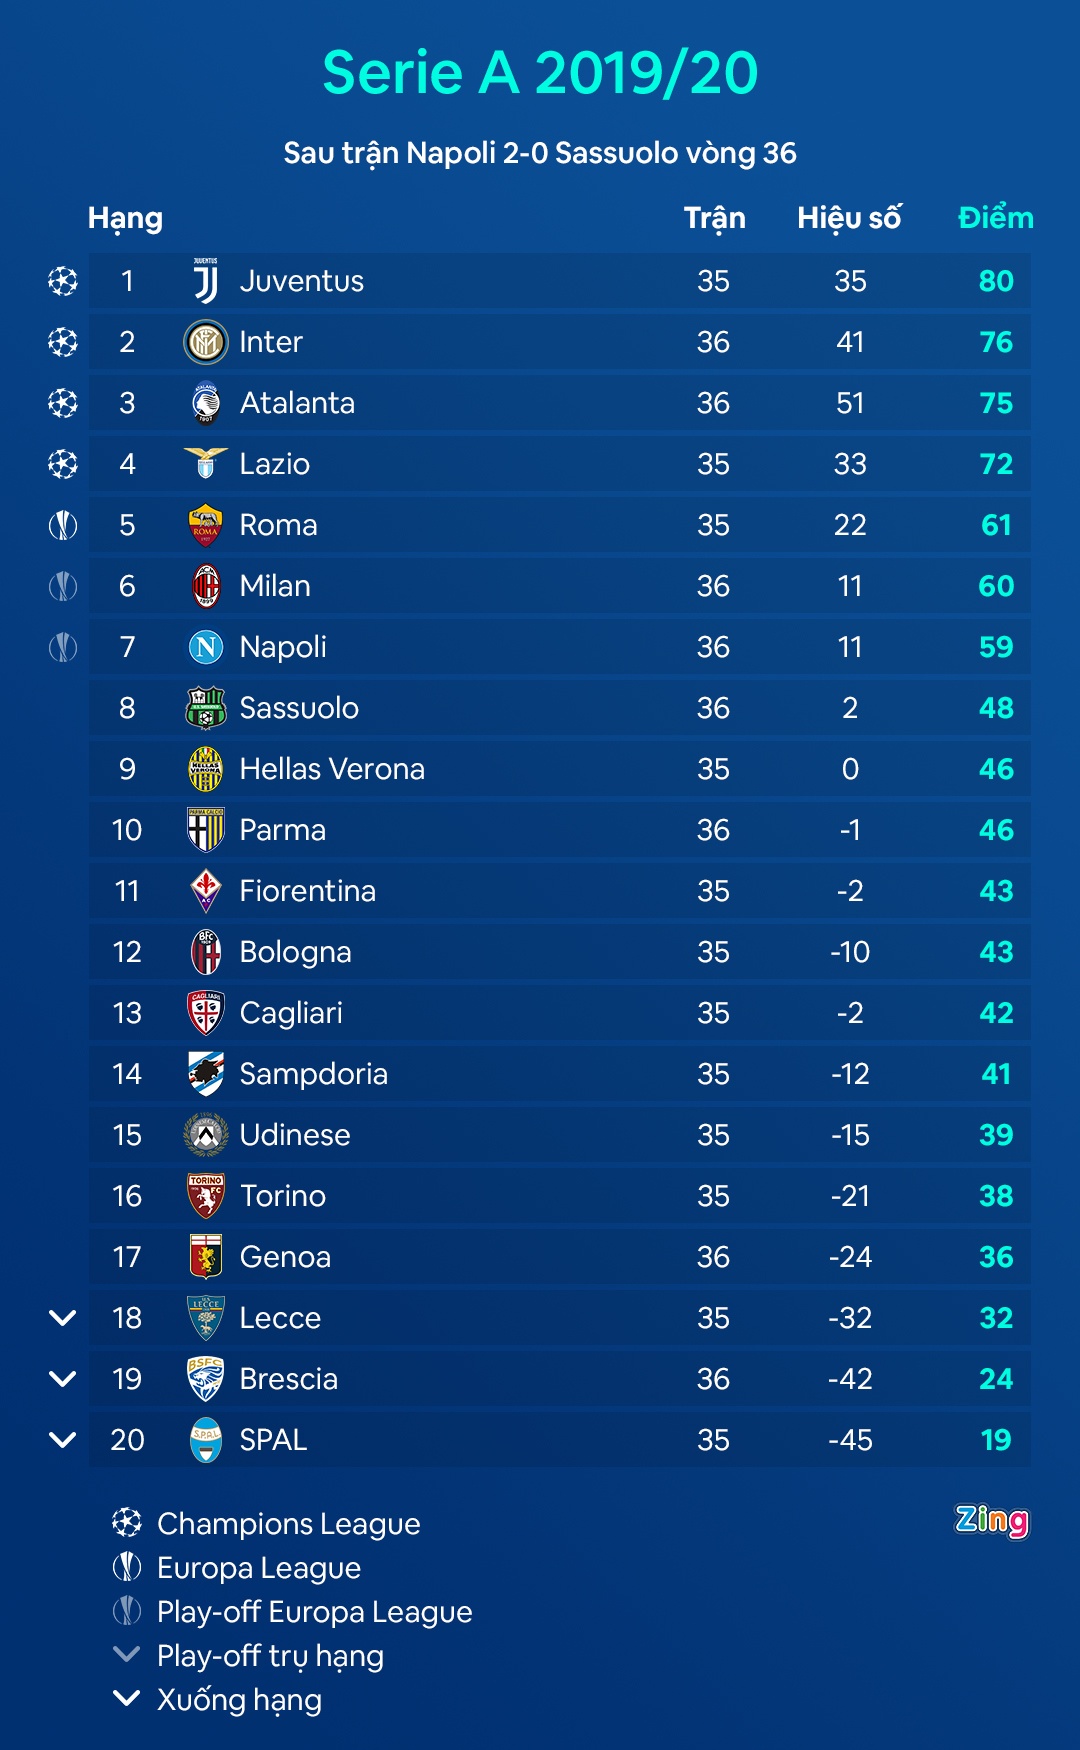
Task: Click the Serie A 2019/20 title
Action: click(x=540, y=73)
